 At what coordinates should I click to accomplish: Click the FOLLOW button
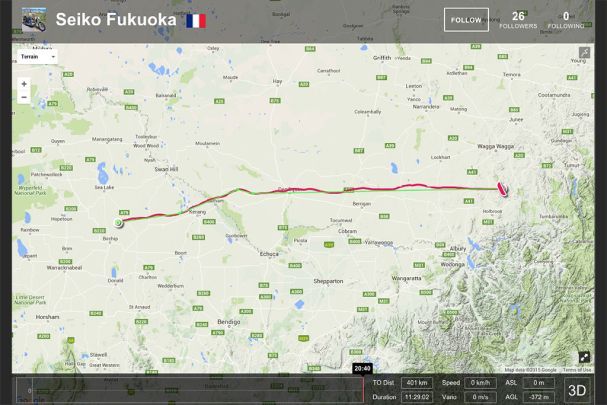466,20
